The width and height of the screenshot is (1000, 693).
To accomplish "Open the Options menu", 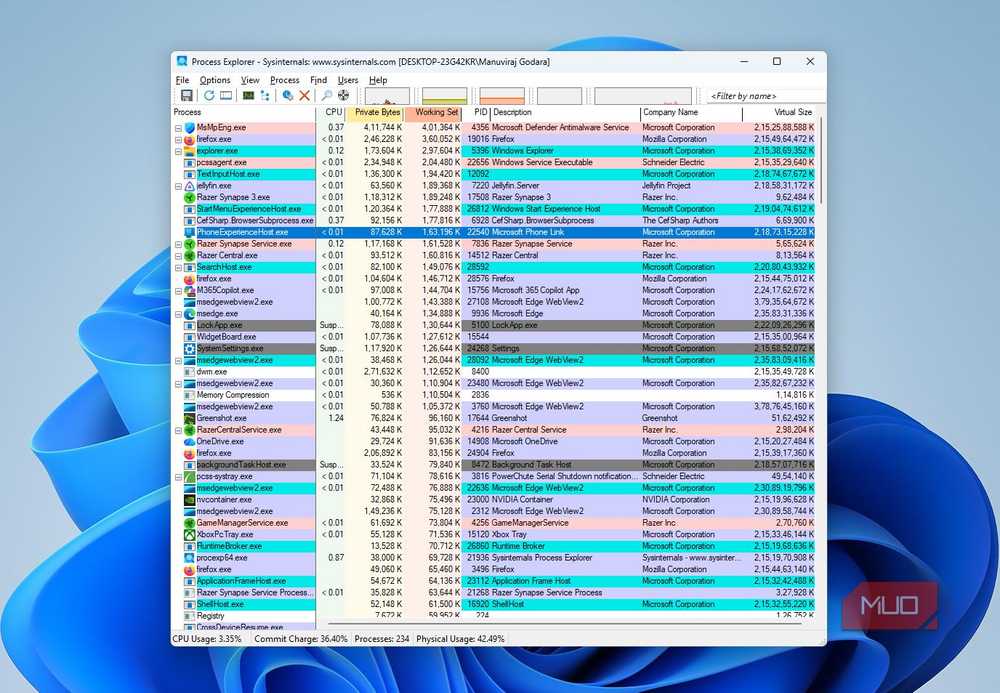I will click(x=215, y=80).
